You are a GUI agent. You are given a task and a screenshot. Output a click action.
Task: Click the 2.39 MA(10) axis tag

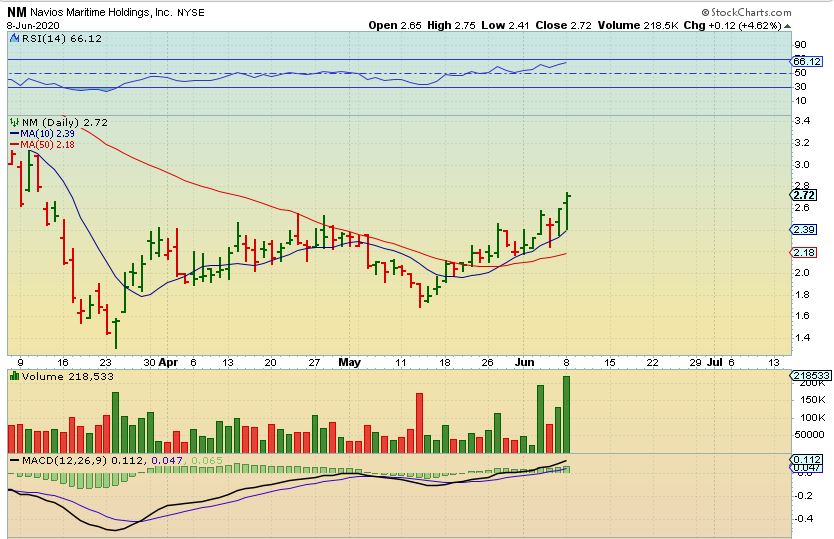tap(804, 229)
